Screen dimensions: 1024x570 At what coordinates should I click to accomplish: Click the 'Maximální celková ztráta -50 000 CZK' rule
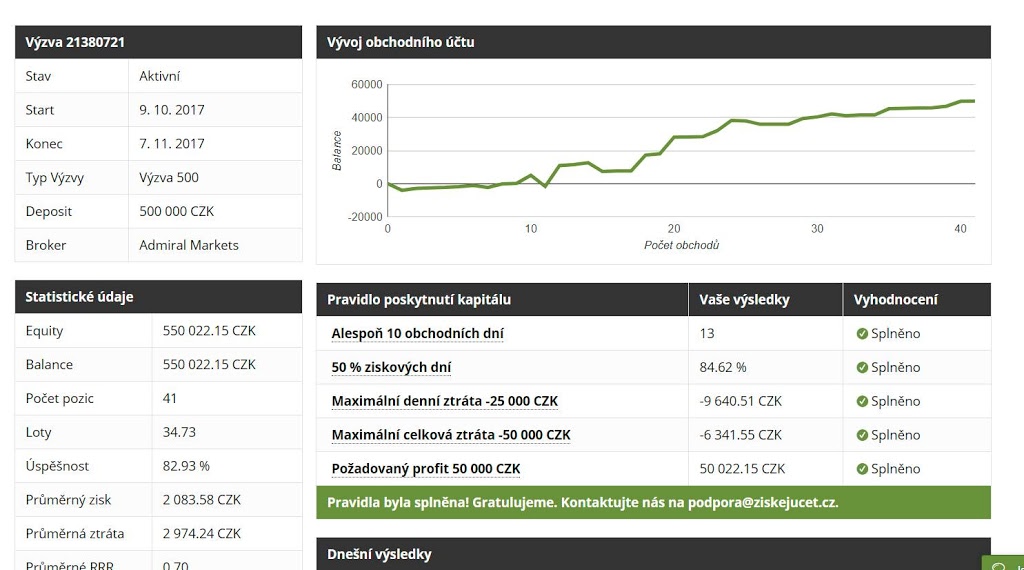pyautogui.click(x=451, y=435)
